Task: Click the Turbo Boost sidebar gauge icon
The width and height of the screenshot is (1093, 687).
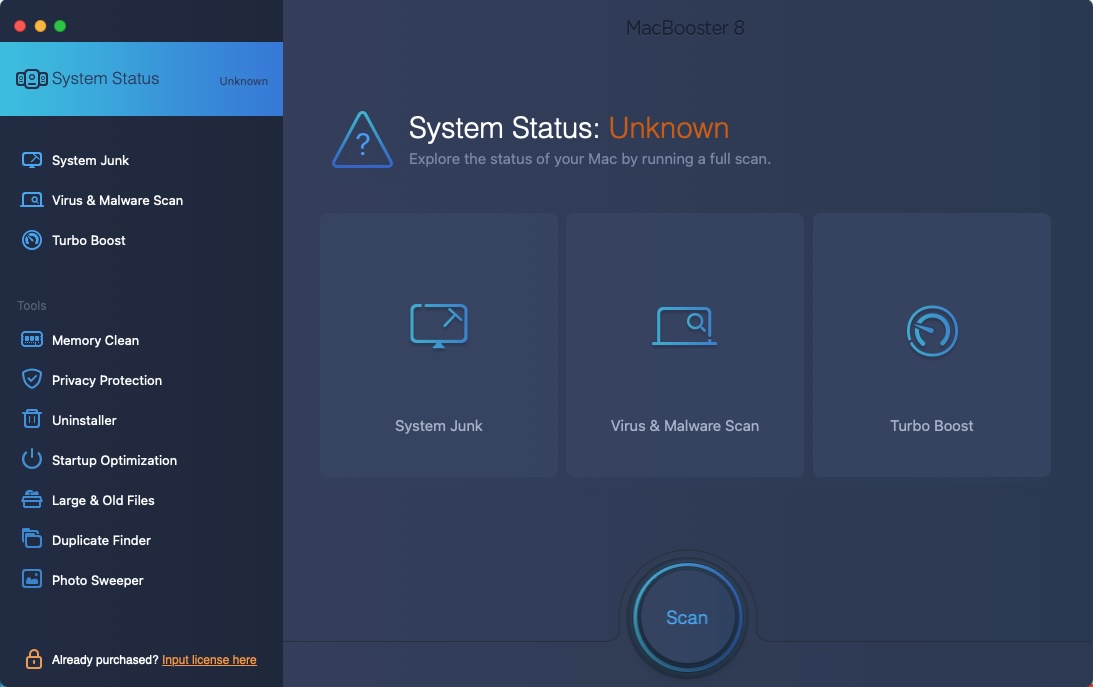Action: [31, 240]
